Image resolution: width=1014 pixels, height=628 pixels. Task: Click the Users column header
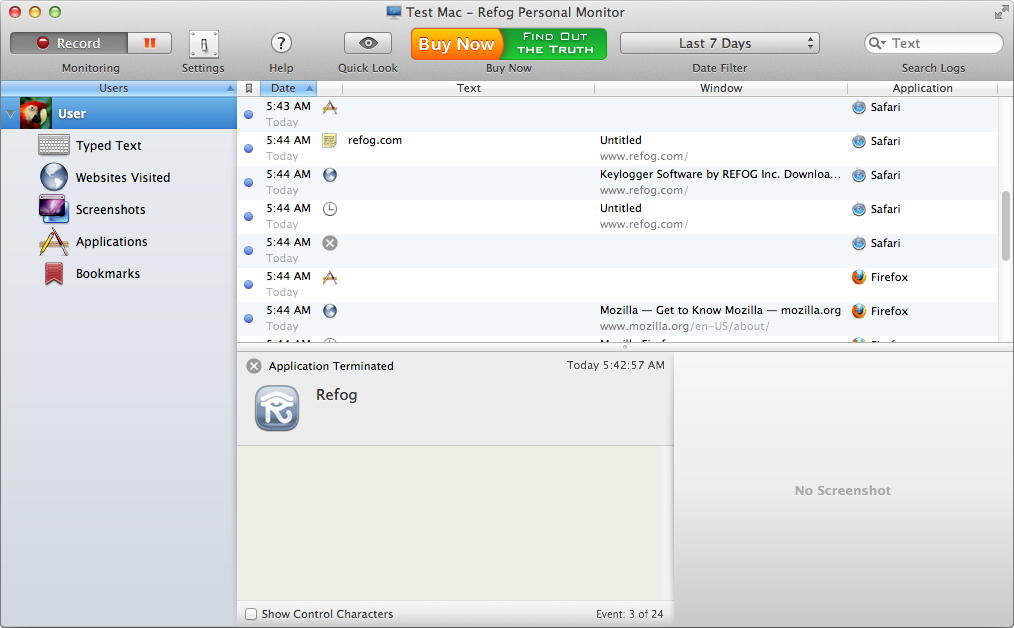118,88
